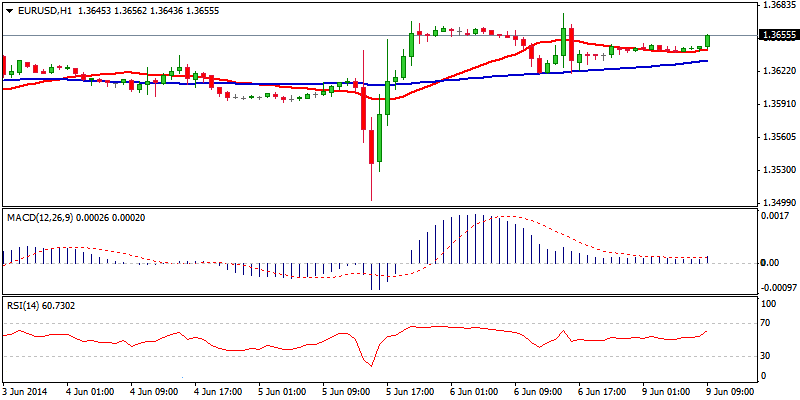
Task: Click the latest green candle at 9 Jun 09:00
Action: click(x=708, y=41)
